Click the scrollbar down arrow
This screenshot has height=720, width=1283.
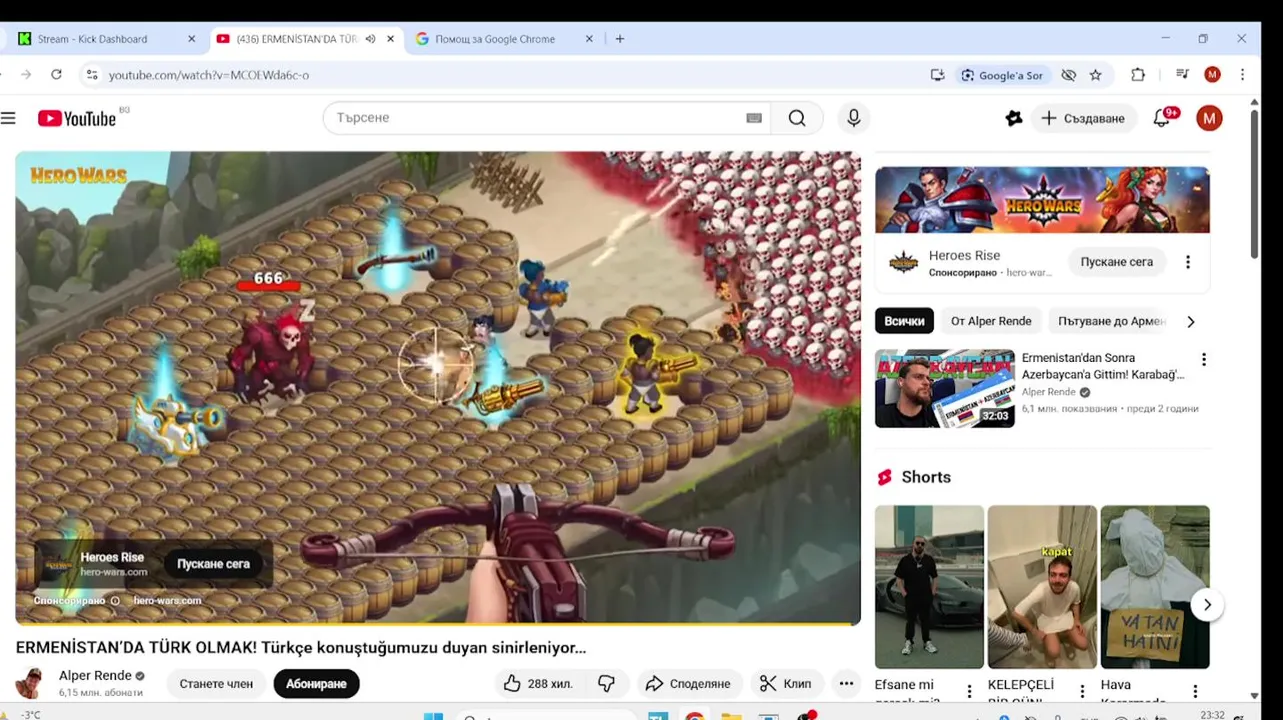(1254, 696)
